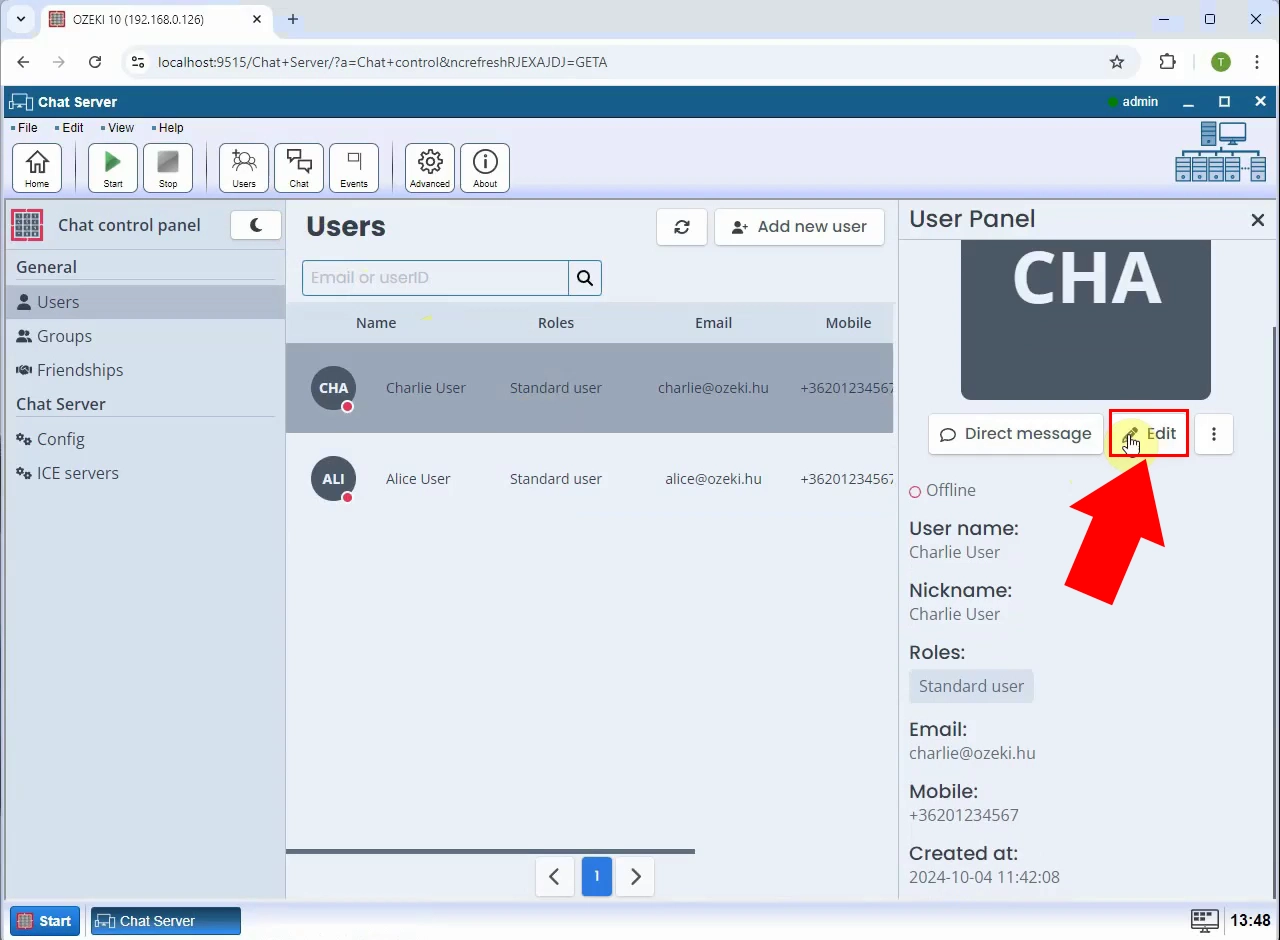This screenshot has width=1280, height=940.
Task: Click the Roles column header
Action: click(556, 323)
